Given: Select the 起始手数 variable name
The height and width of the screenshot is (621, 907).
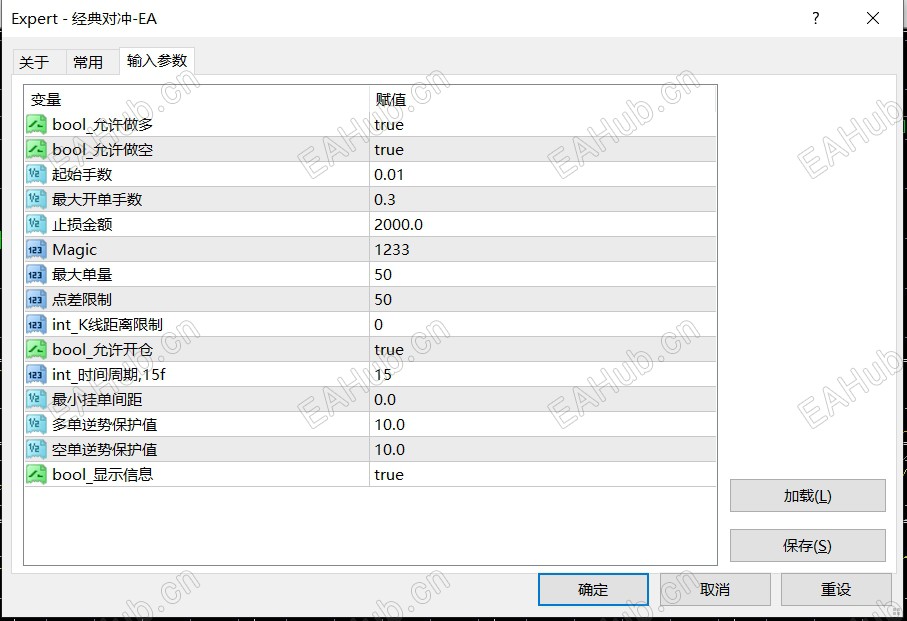Looking at the screenshot, I should click(82, 174).
